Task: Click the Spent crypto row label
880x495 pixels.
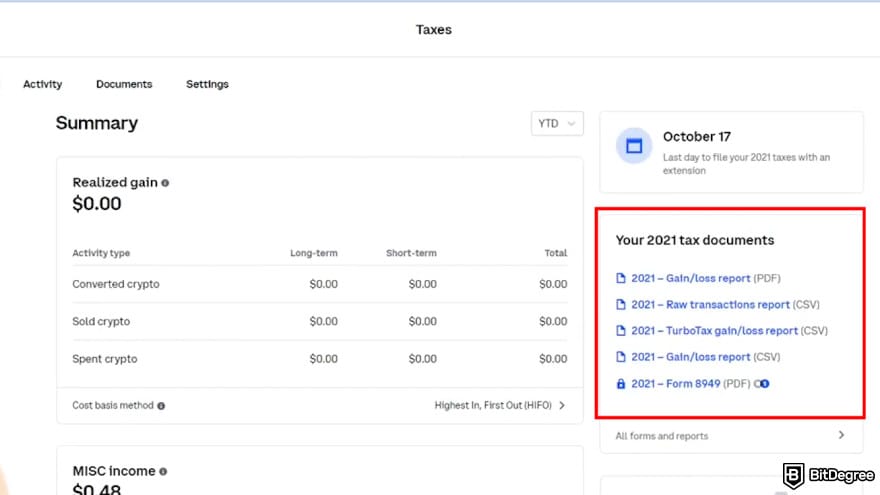Action: [x=104, y=359]
